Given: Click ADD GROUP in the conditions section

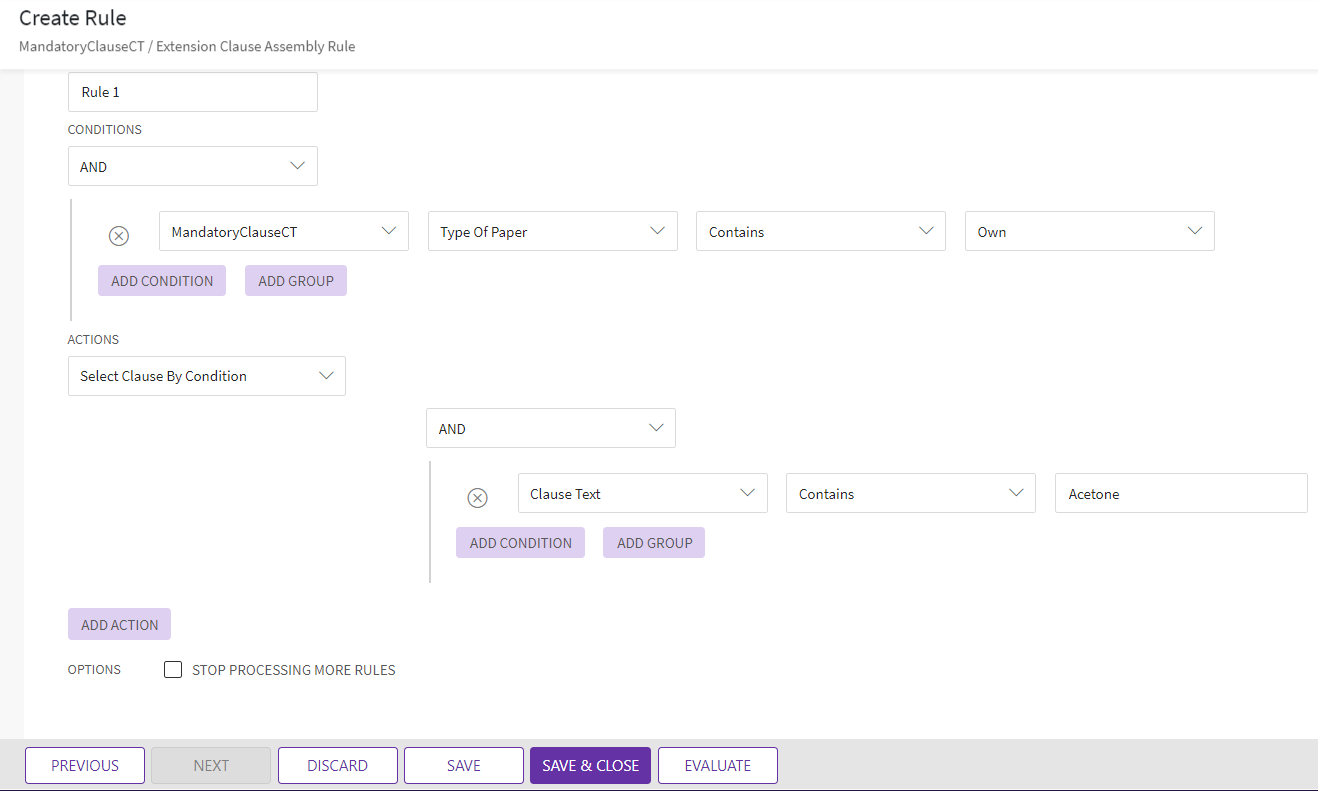Looking at the screenshot, I should point(295,280).
